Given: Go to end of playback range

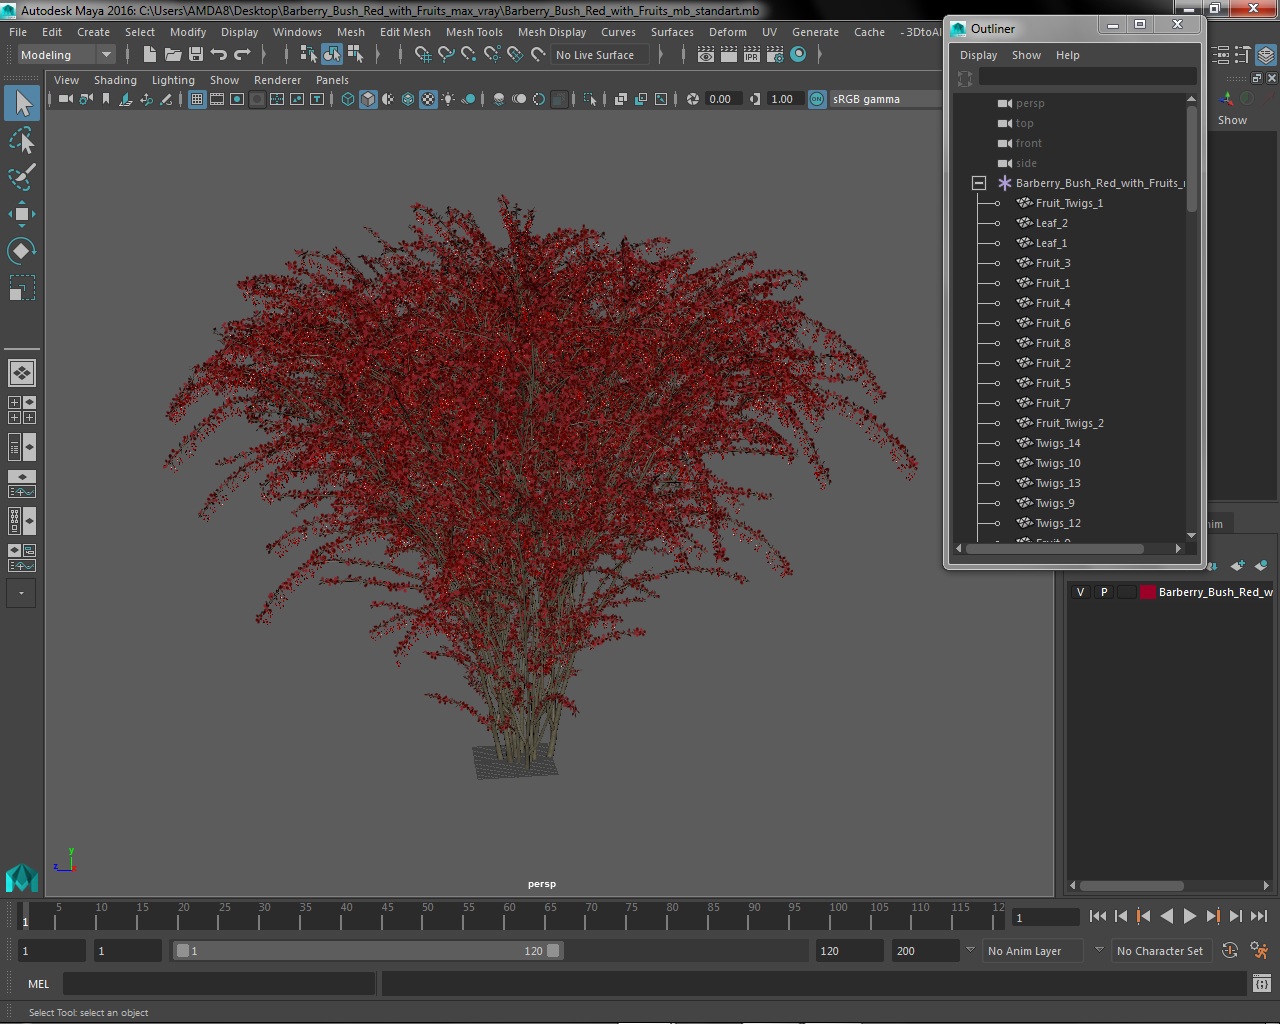Looking at the screenshot, I should pyautogui.click(x=1258, y=916).
